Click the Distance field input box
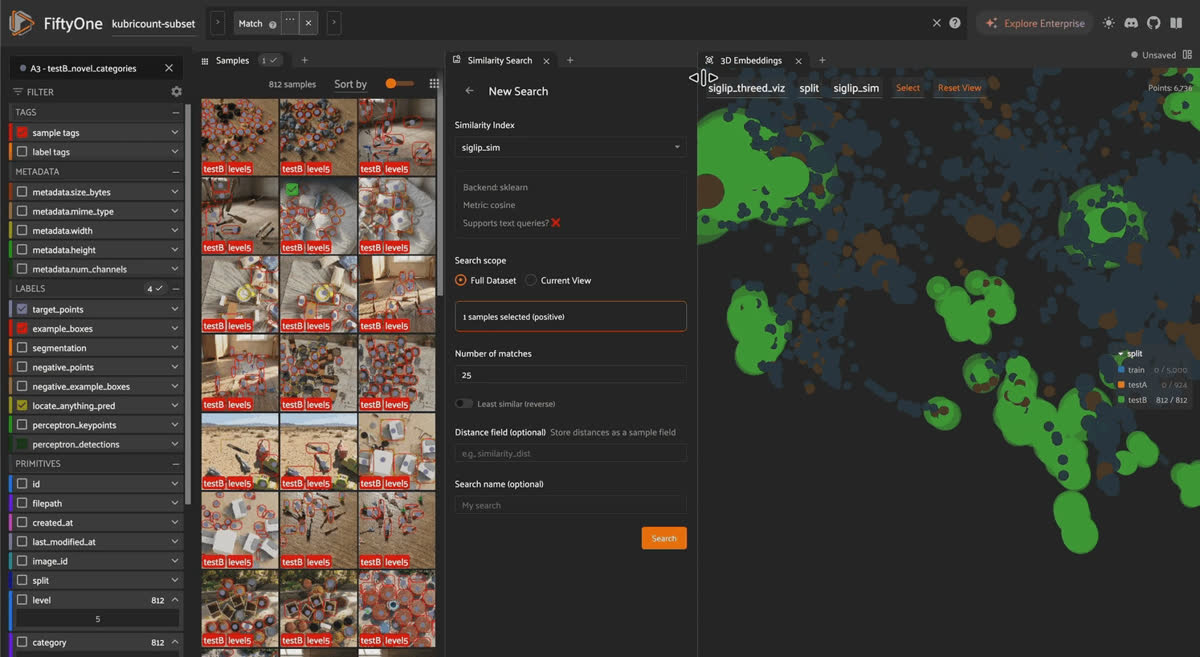This screenshot has height=657, width=1200. (x=570, y=453)
